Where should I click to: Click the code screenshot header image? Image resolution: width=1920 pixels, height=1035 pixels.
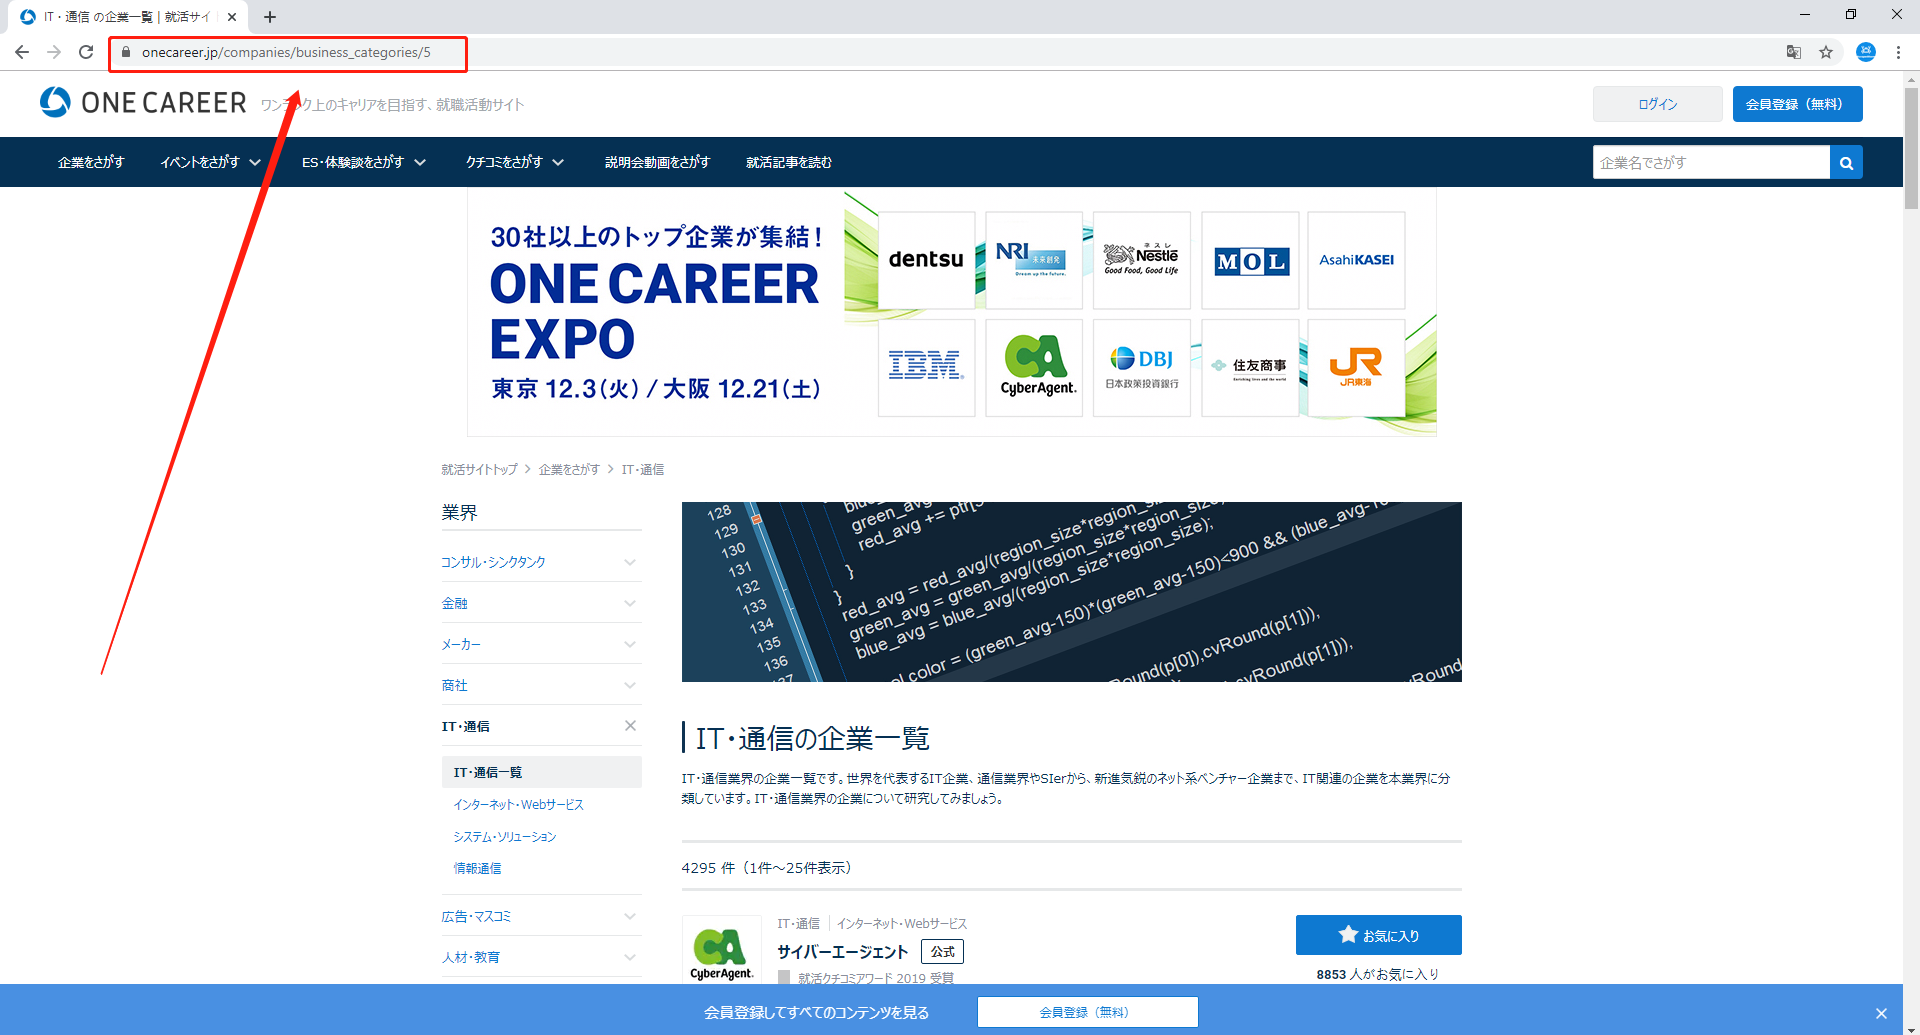(x=1071, y=592)
